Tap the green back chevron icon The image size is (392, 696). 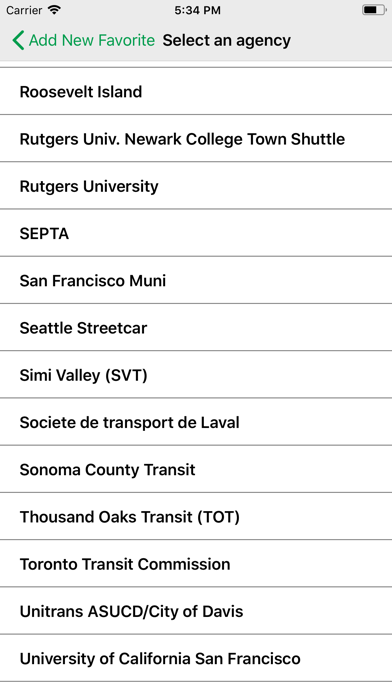point(18,40)
